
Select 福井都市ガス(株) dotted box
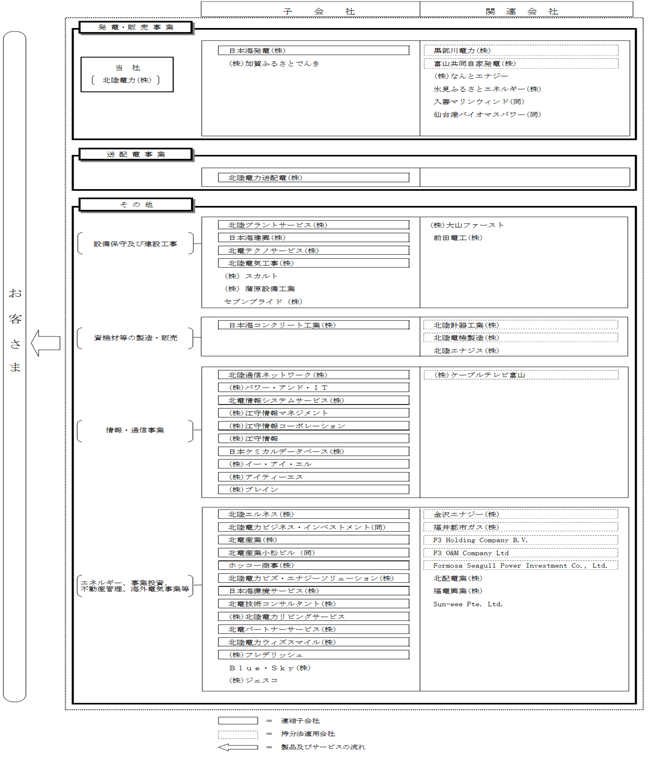[521, 527]
